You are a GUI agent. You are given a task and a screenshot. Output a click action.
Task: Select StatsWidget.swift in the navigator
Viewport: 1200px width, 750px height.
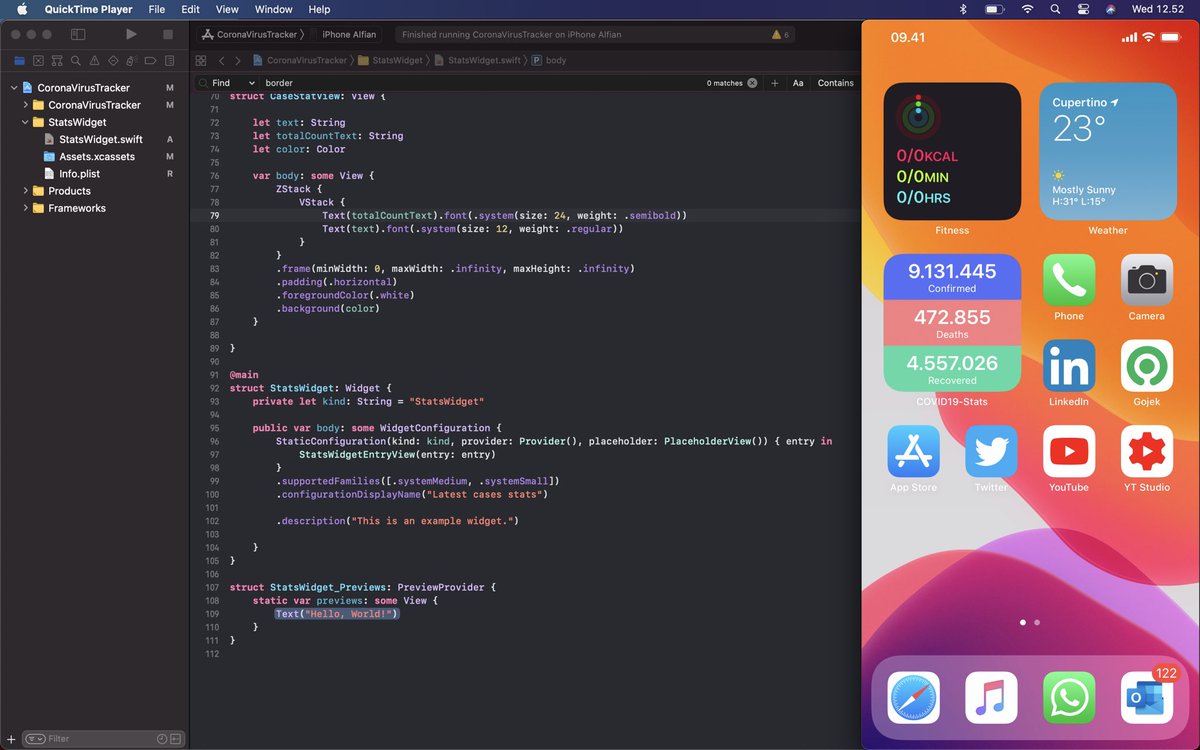[x=100, y=139]
